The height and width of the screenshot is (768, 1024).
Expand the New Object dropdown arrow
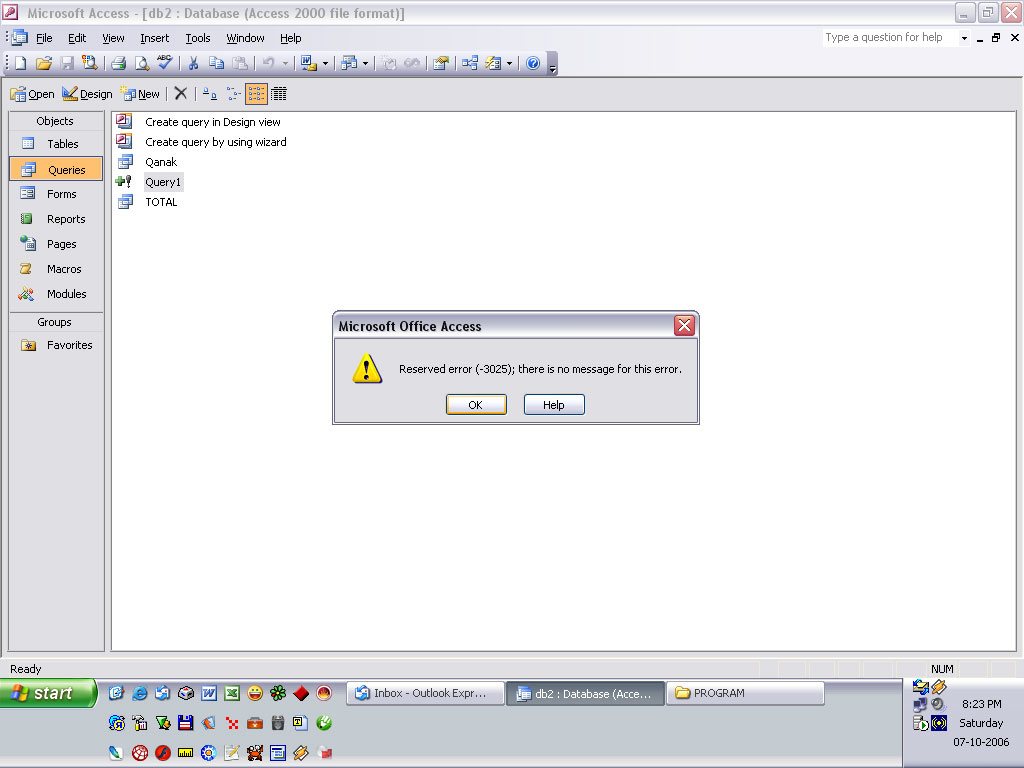(509, 63)
